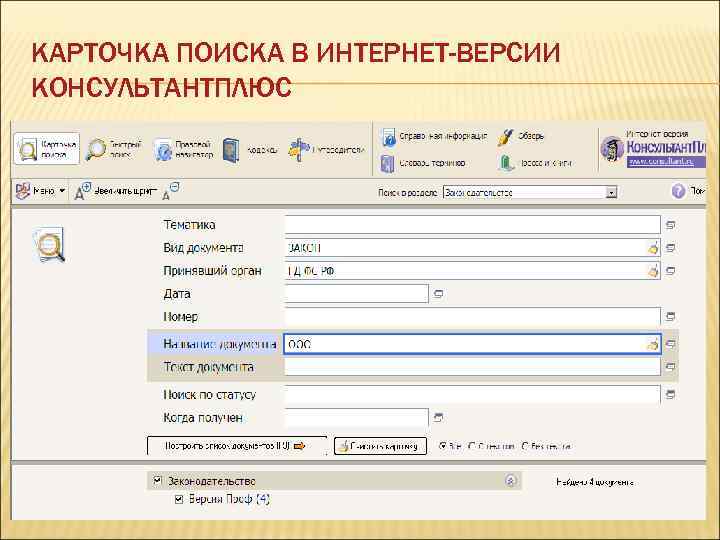Image resolution: width=720 pixels, height=540 pixels.
Task: Clear Название документа with broom icon
Action: (x=652, y=344)
